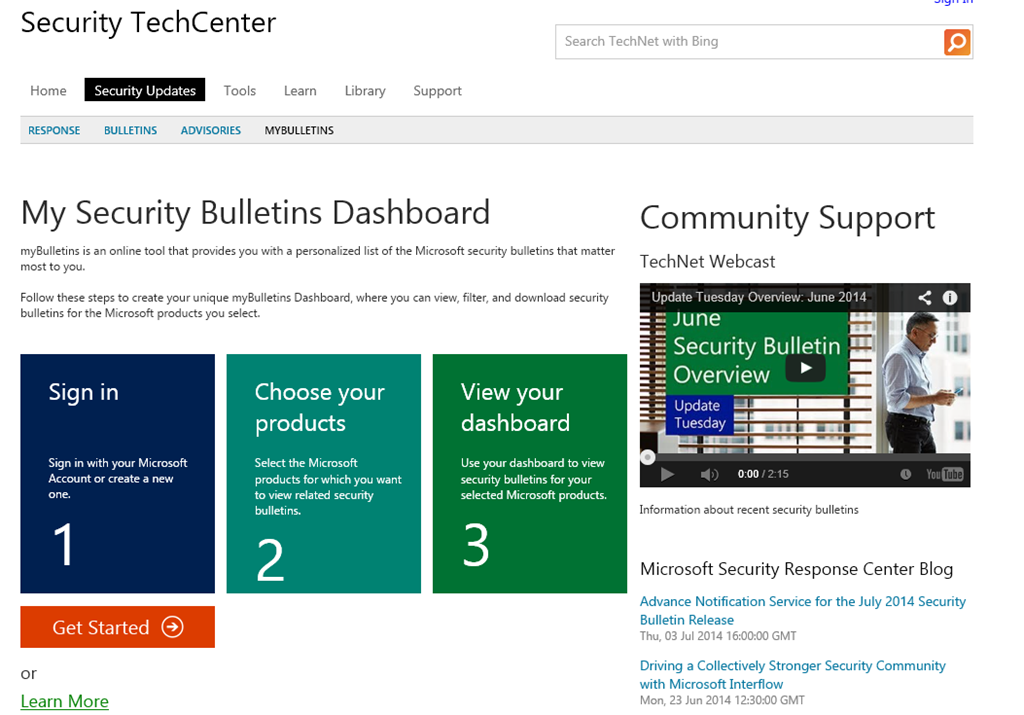Open the Home menu item
The height and width of the screenshot is (715, 1024).
tap(48, 91)
